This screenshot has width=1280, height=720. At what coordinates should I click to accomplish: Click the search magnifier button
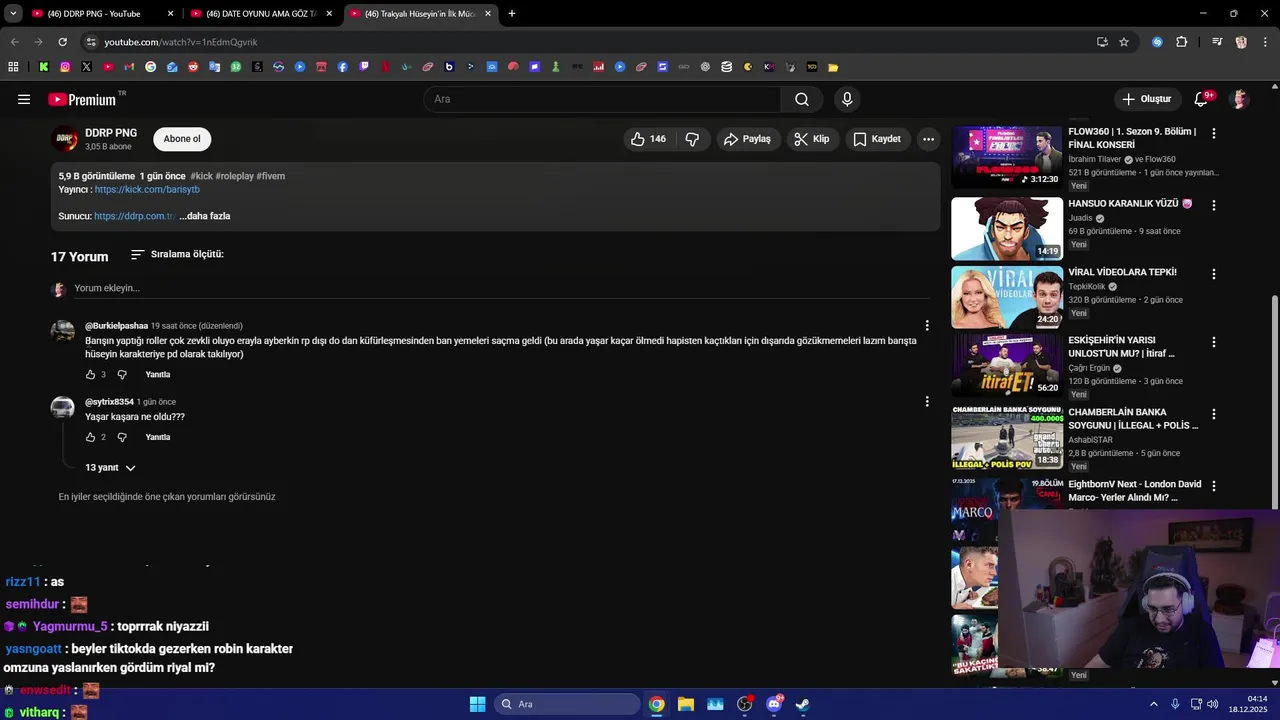tap(802, 99)
